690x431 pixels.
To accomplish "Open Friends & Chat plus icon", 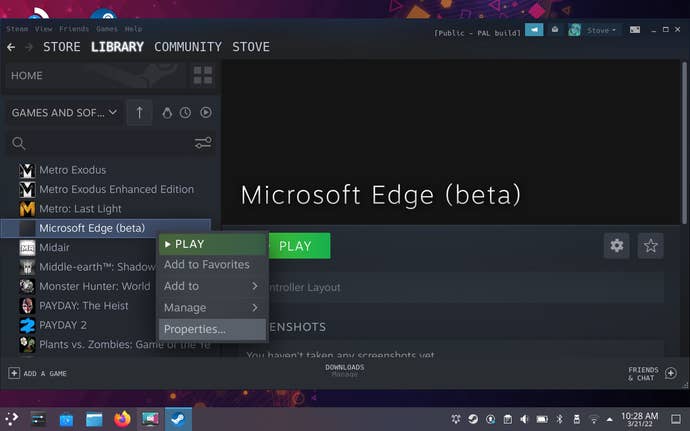I will tap(671, 373).
